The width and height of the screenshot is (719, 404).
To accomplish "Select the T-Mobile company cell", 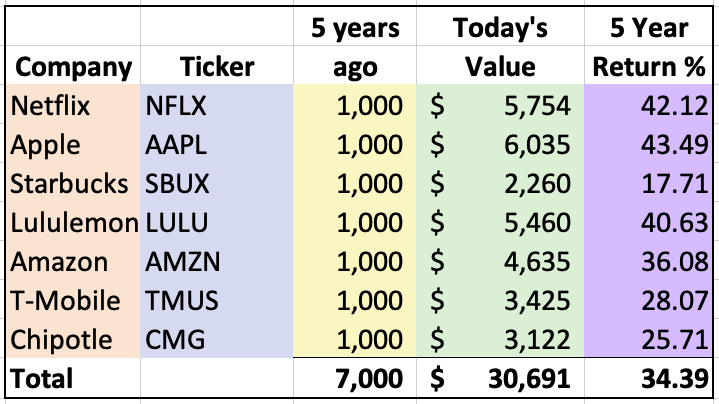I will tap(73, 300).
